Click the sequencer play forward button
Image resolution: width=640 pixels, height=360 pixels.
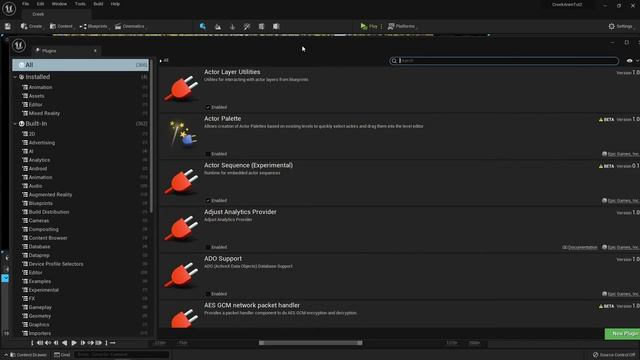(x=73, y=343)
